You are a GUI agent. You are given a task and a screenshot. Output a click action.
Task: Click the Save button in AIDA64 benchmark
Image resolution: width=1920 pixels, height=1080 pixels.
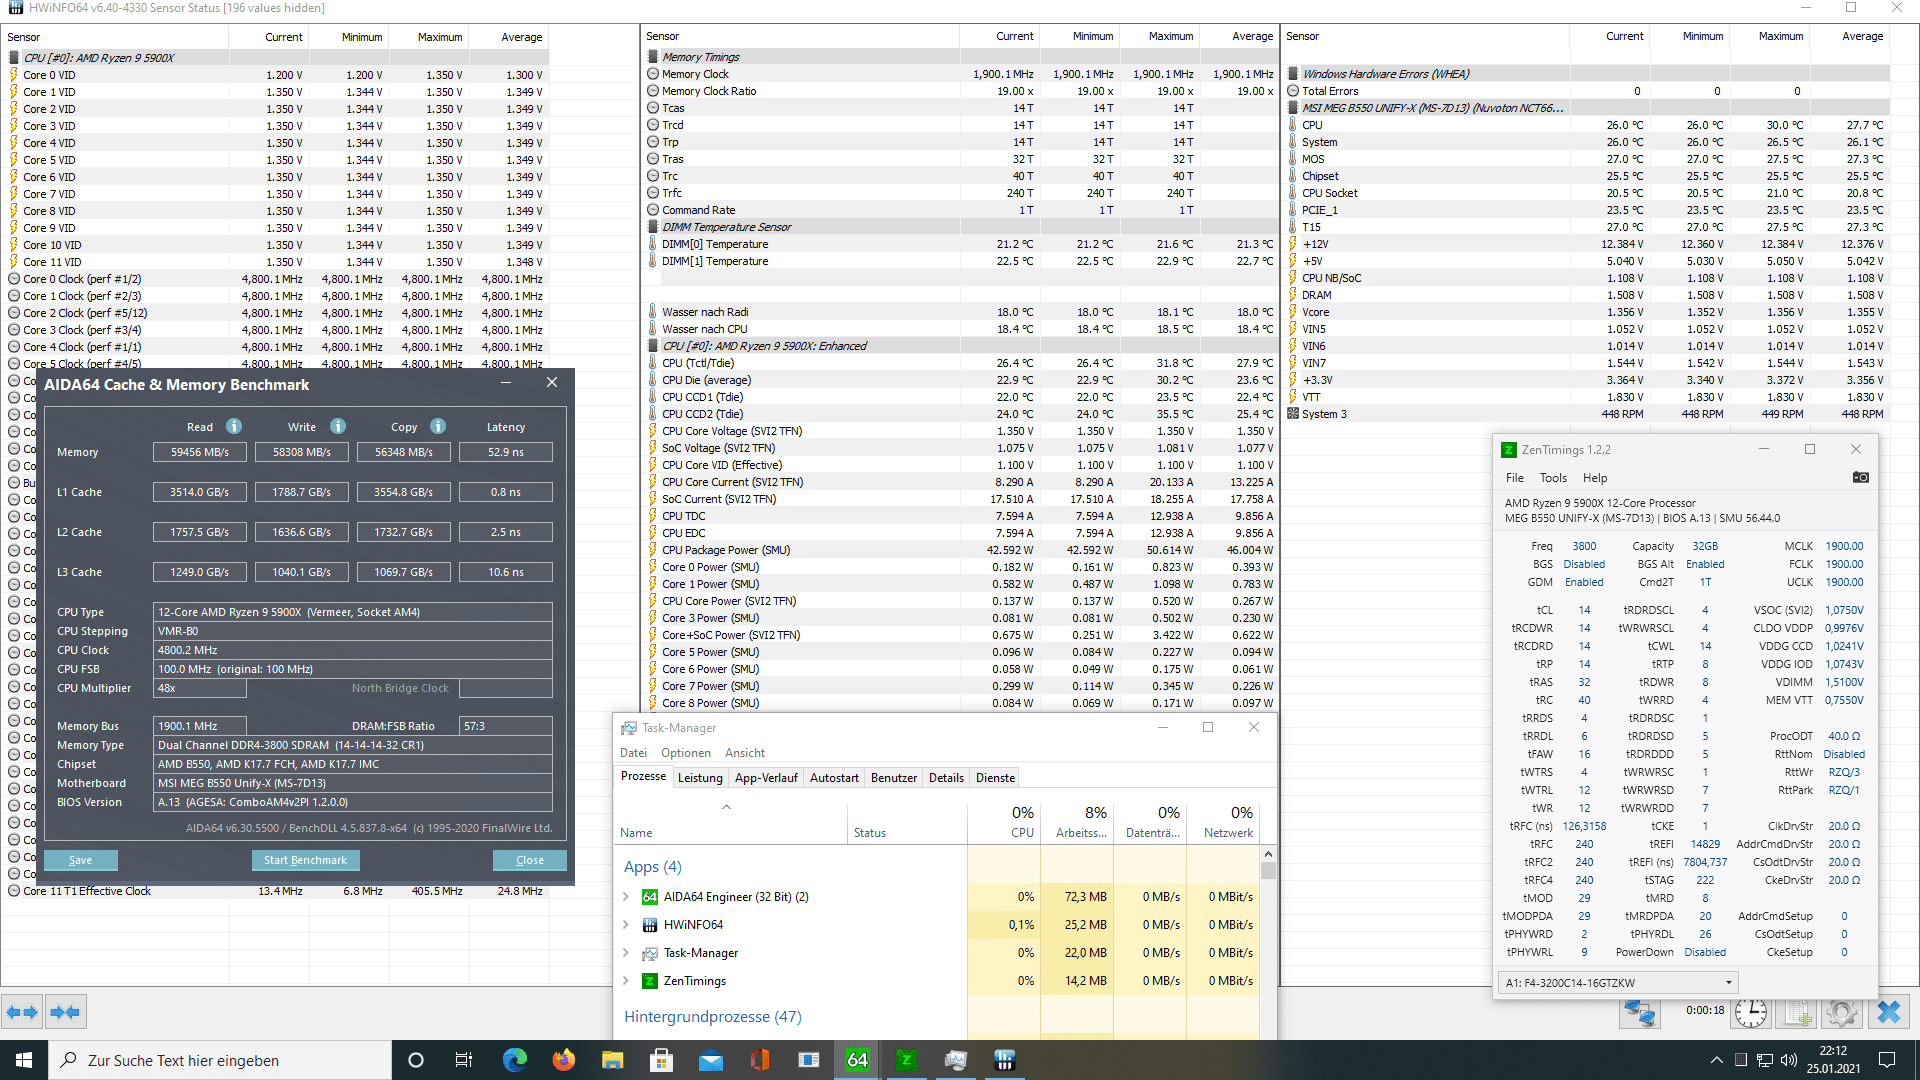80,860
